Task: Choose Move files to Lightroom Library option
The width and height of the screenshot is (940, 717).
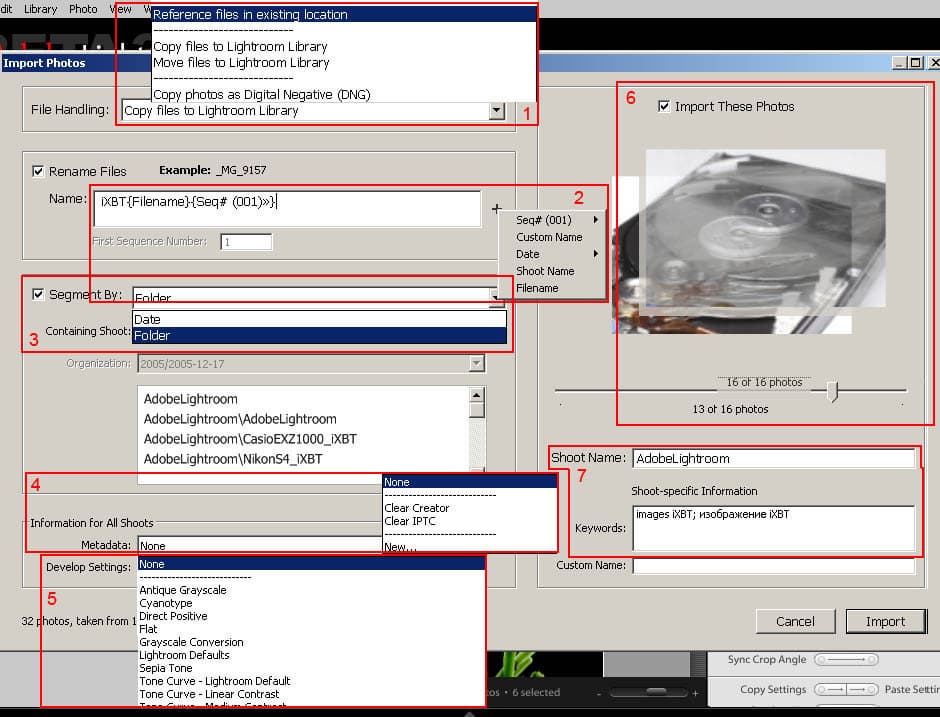Action: coord(241,63)
